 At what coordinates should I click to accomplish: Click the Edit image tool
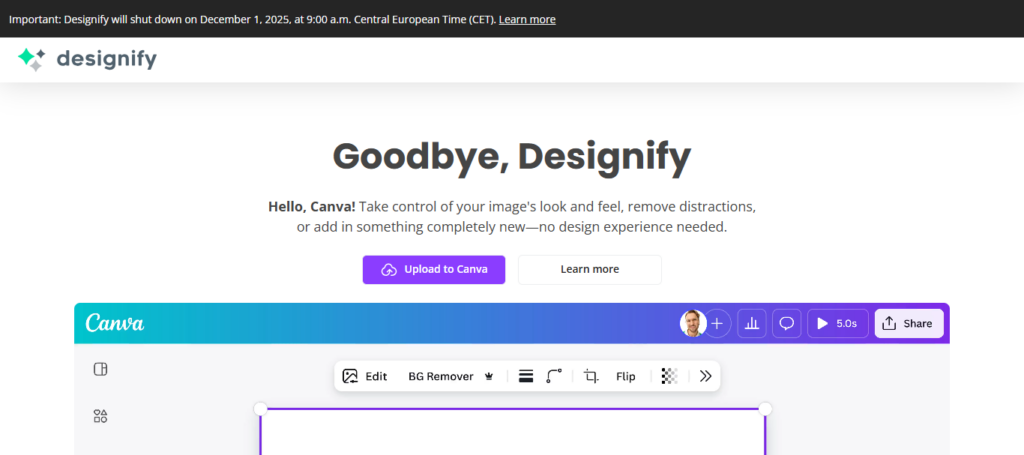(365, 376)
